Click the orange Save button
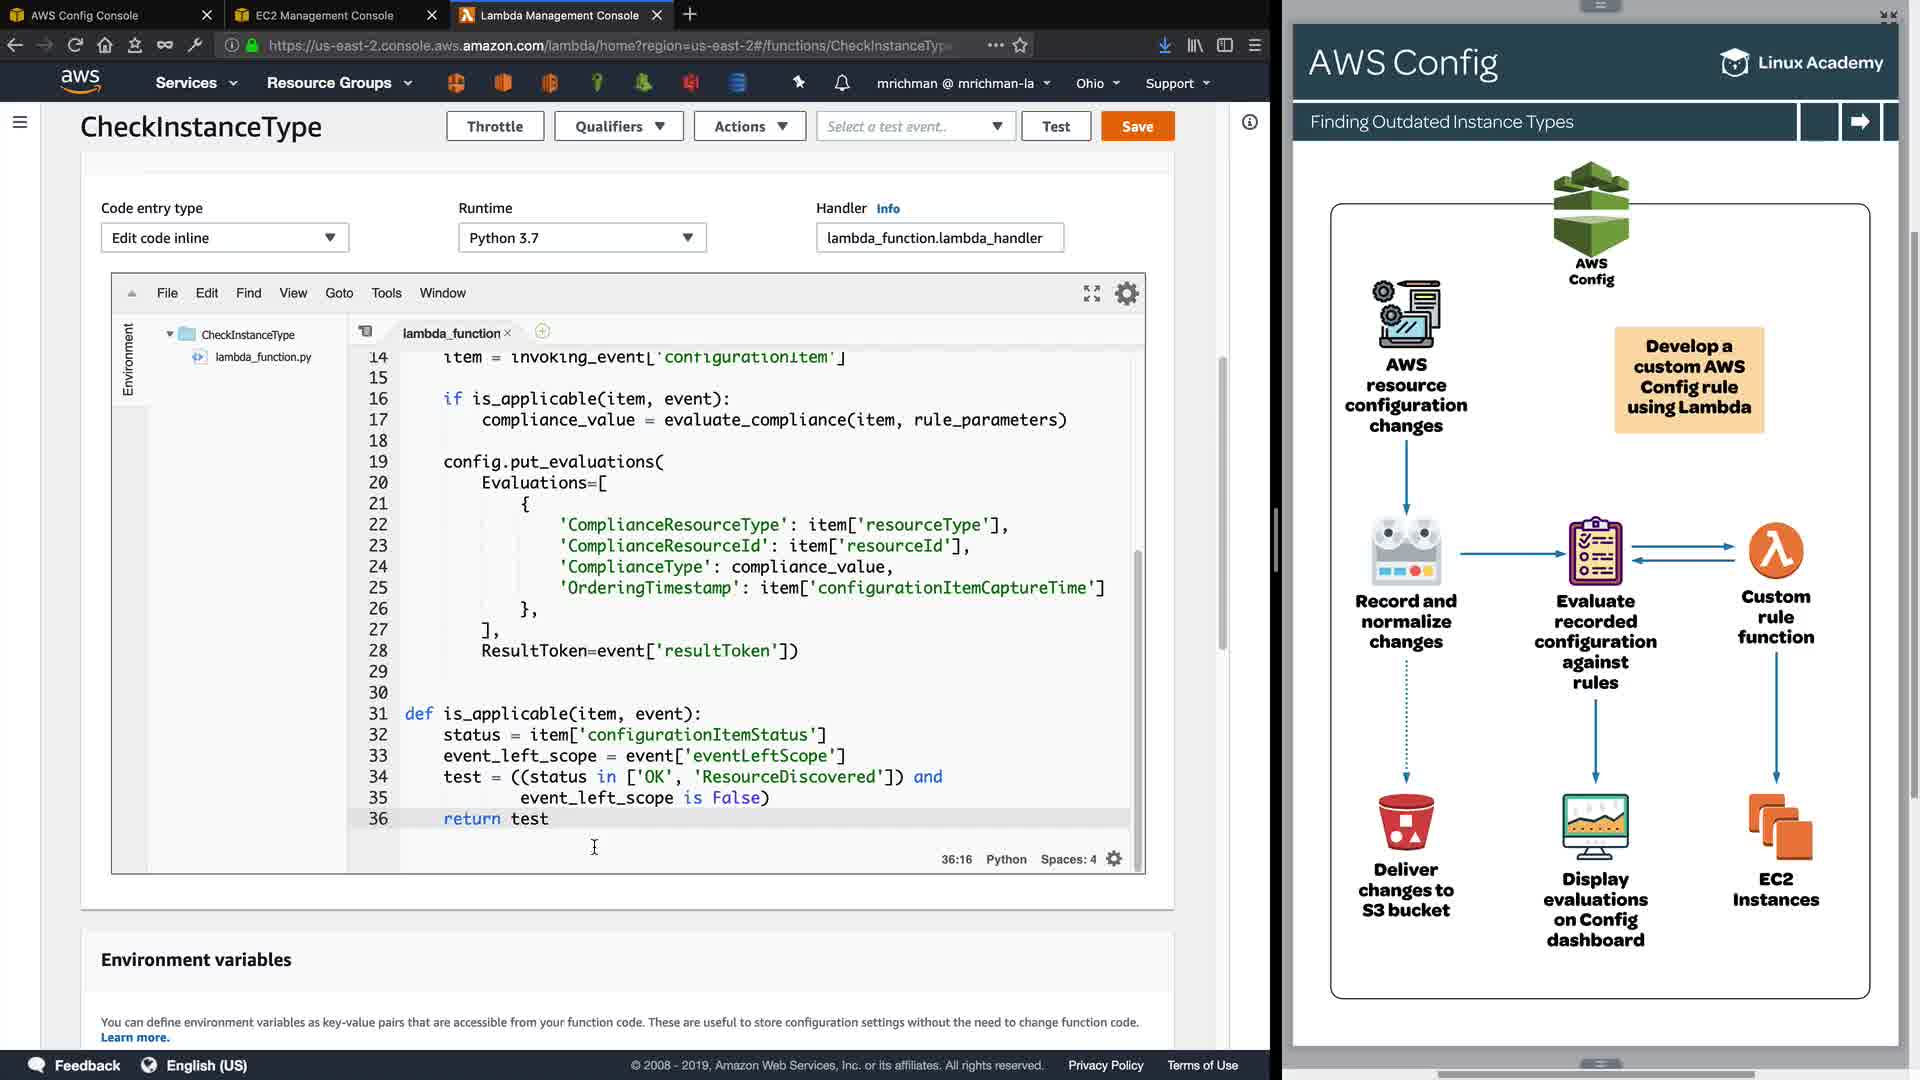Screen dimensions: 1920x1080 coord(1137,126)
